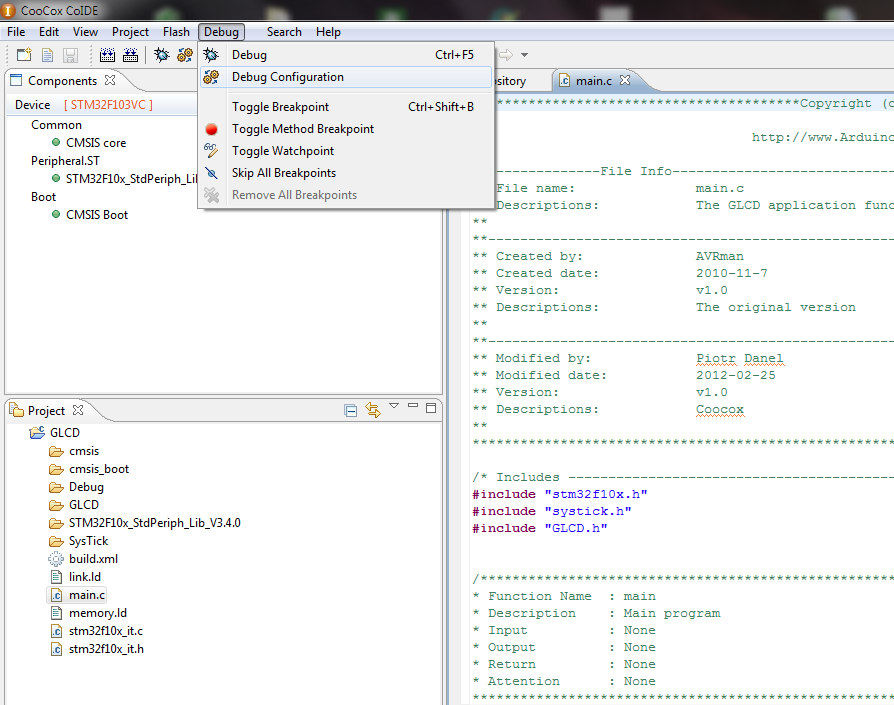894x705 pixels.
Task: Click the forward navigation arrow in toolbar
Action: click(x=506, y=55)
